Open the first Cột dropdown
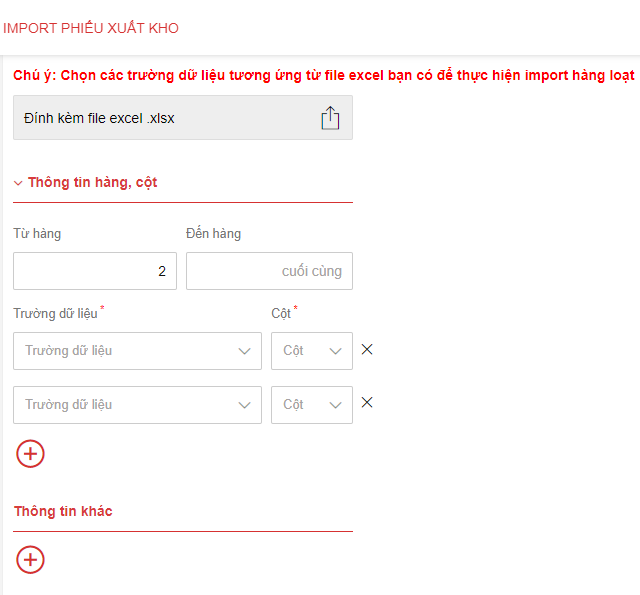This screenshot has width=640, height=595. 311,351
